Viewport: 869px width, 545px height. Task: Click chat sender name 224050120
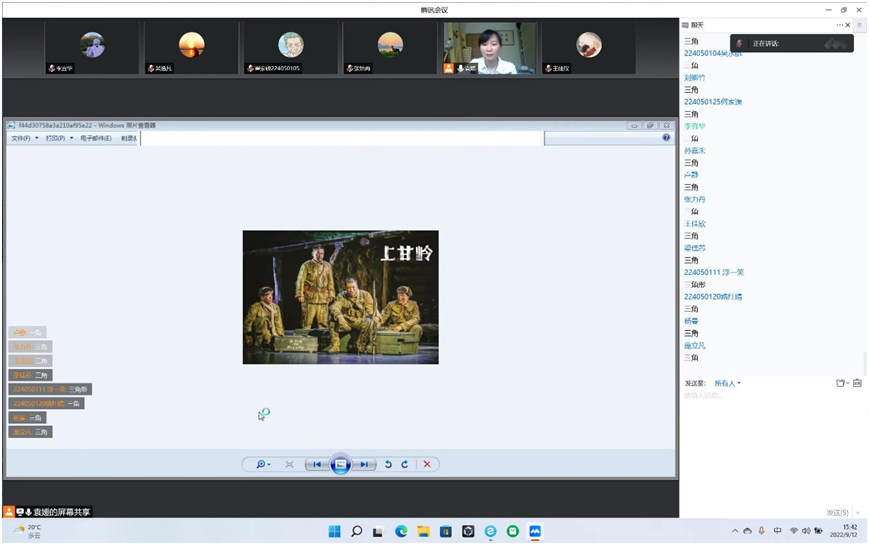(x=713, y=297)
